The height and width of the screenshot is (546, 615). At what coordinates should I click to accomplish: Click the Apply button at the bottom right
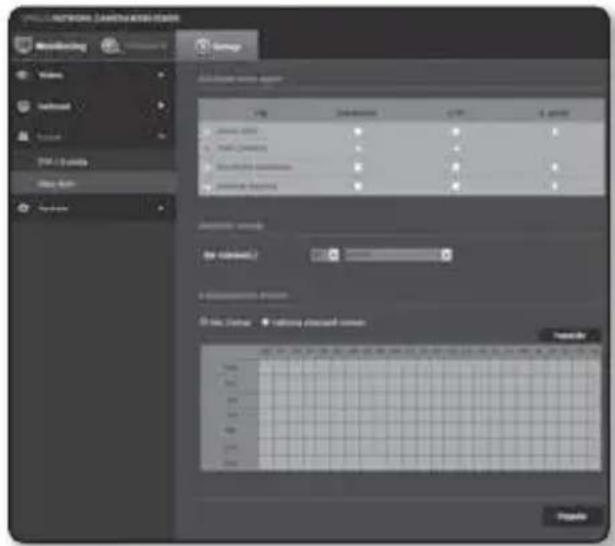pos(572,516)
